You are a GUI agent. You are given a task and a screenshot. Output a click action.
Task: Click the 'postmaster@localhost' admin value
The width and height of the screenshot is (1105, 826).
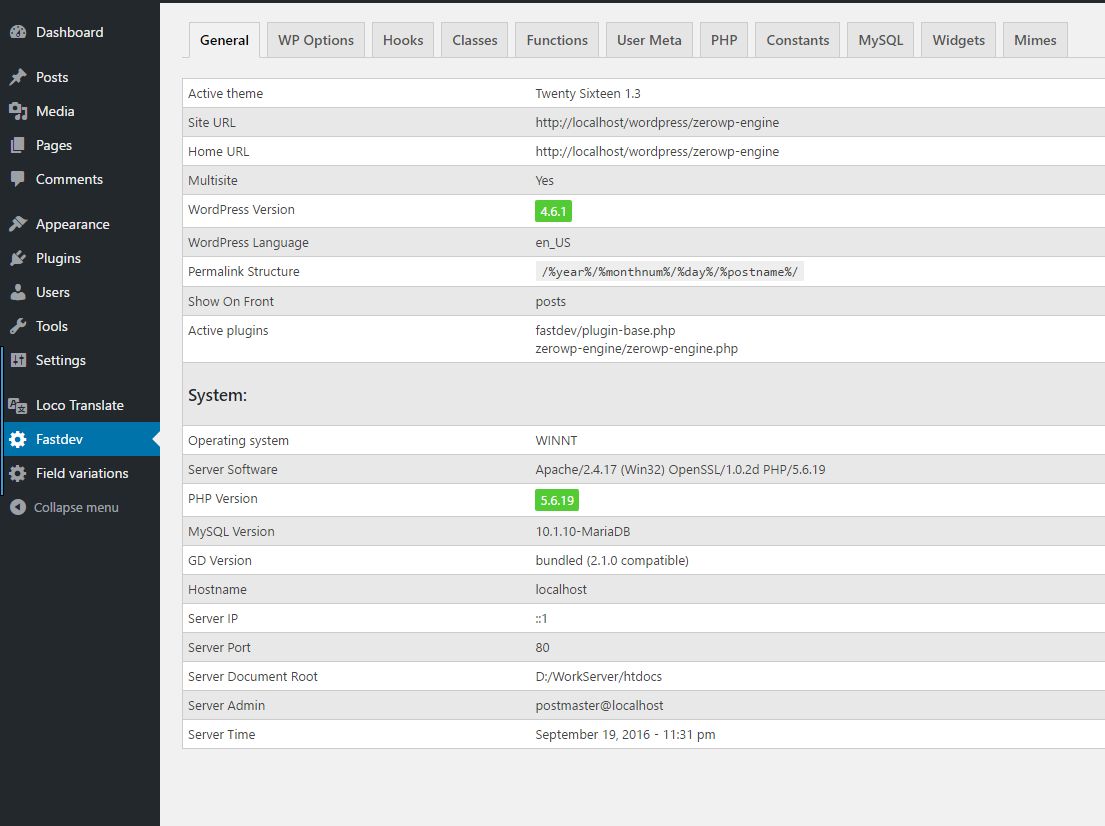click(599, 705)
